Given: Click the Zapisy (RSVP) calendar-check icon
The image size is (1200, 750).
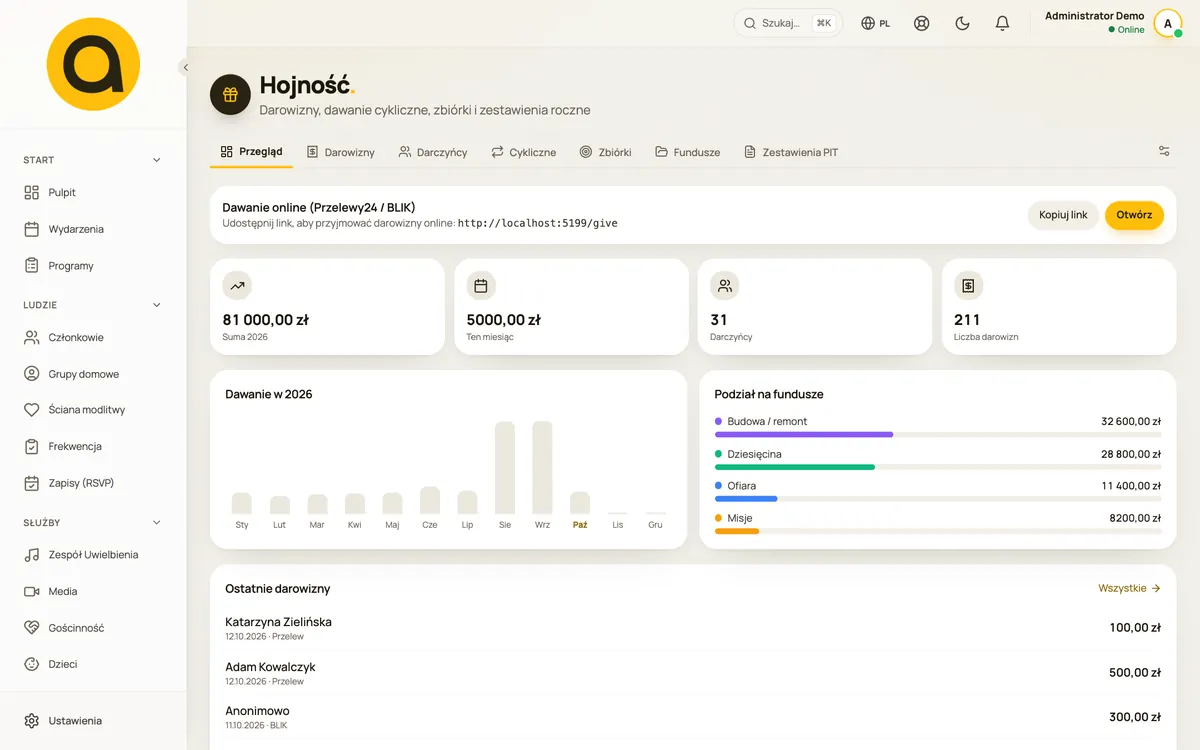Looking at the screenshot, I should (x=32, y=483).
